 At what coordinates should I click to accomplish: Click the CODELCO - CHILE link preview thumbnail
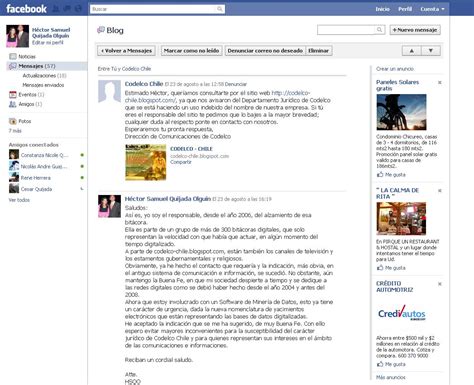pos(146,162)
